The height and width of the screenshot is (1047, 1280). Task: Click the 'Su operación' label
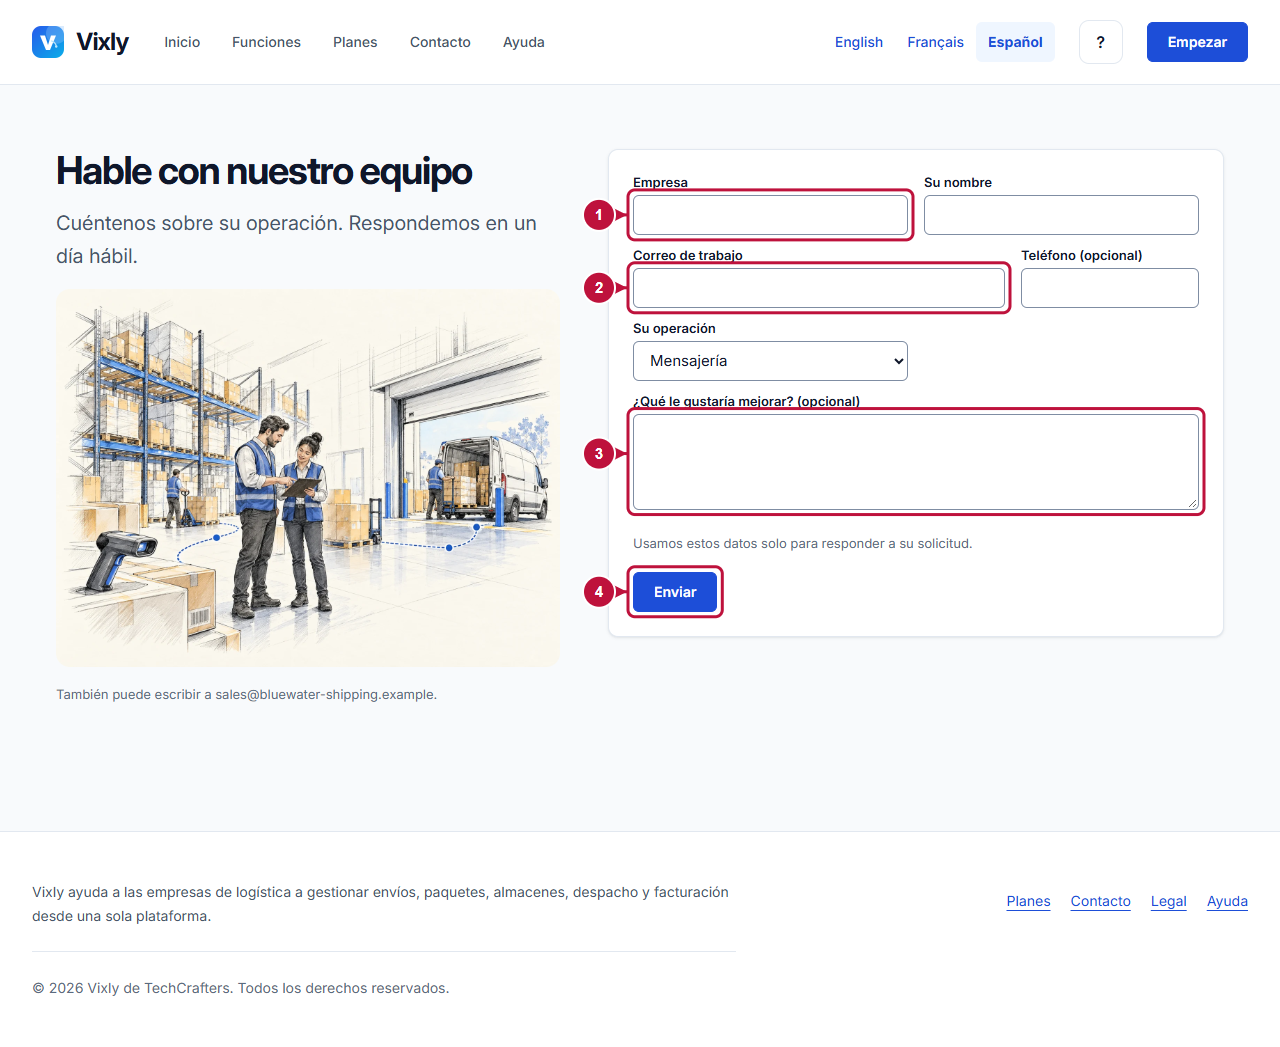point(674,328)
